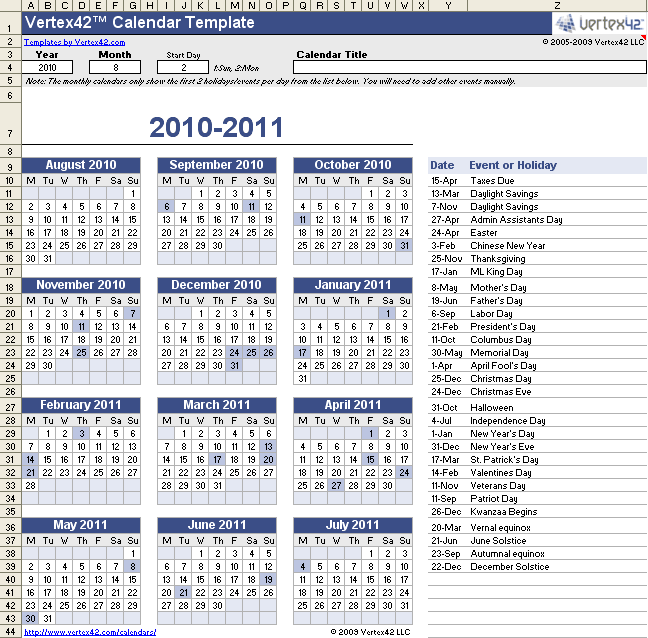Click the 22-Dec date cell

pyautogui.click(x=446, y=567)
